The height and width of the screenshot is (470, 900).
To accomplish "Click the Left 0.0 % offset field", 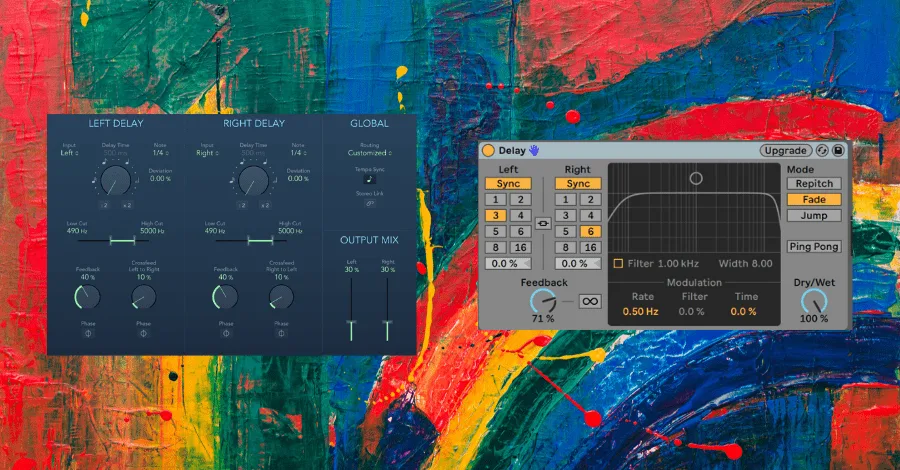I will pyautogui.click(x=508, y=263).
